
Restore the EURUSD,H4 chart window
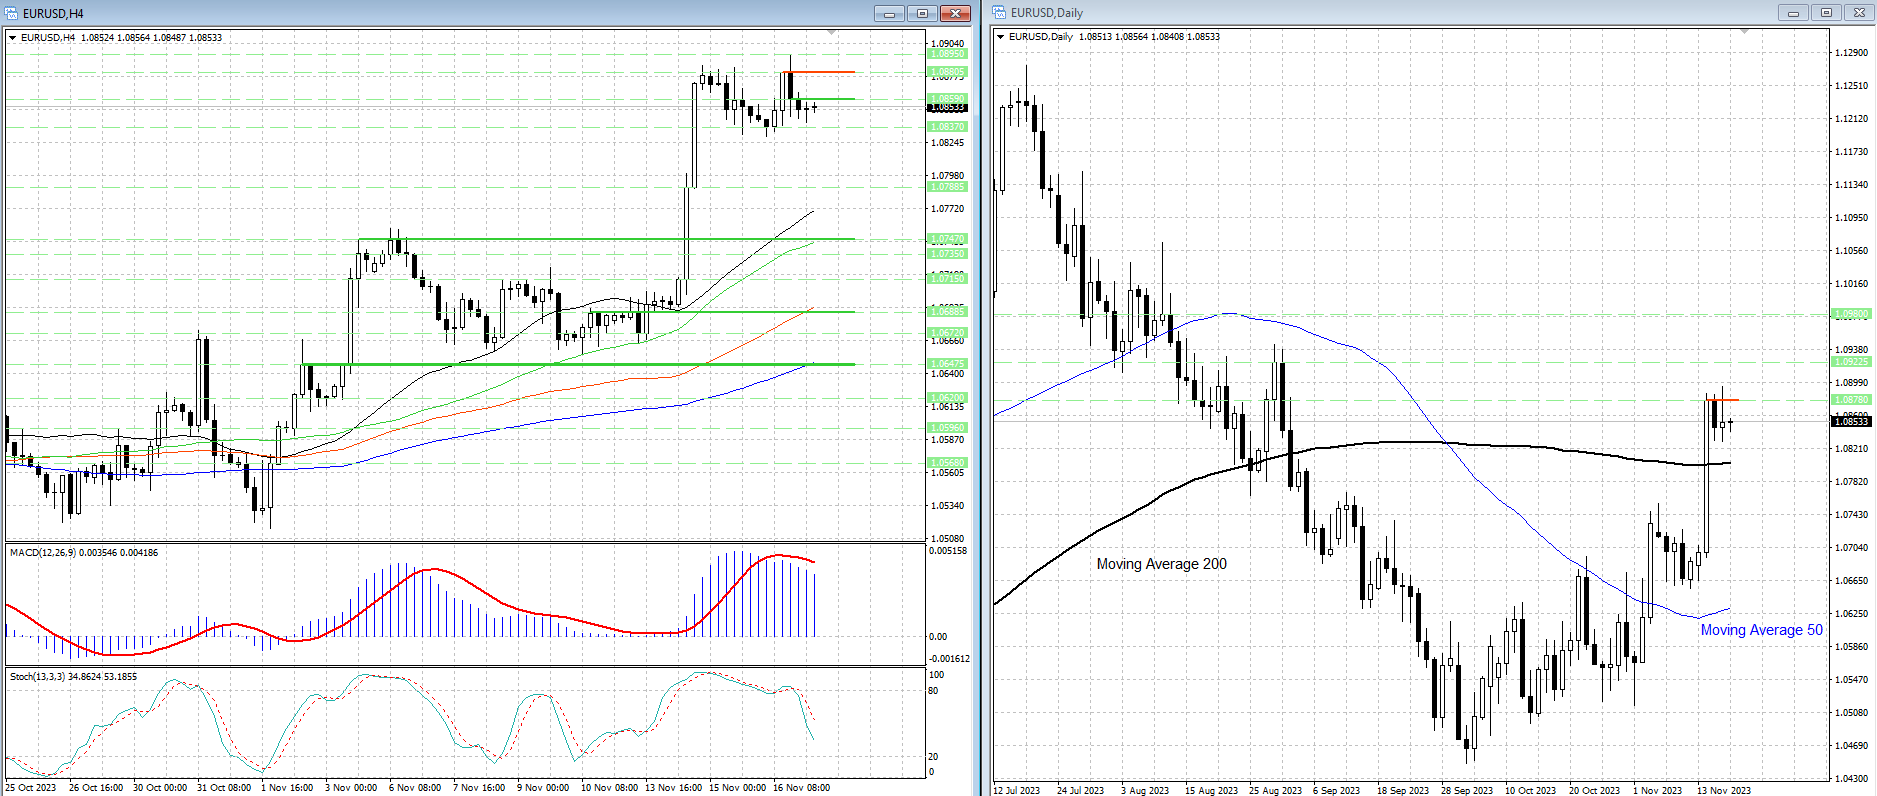coord(922,13)
